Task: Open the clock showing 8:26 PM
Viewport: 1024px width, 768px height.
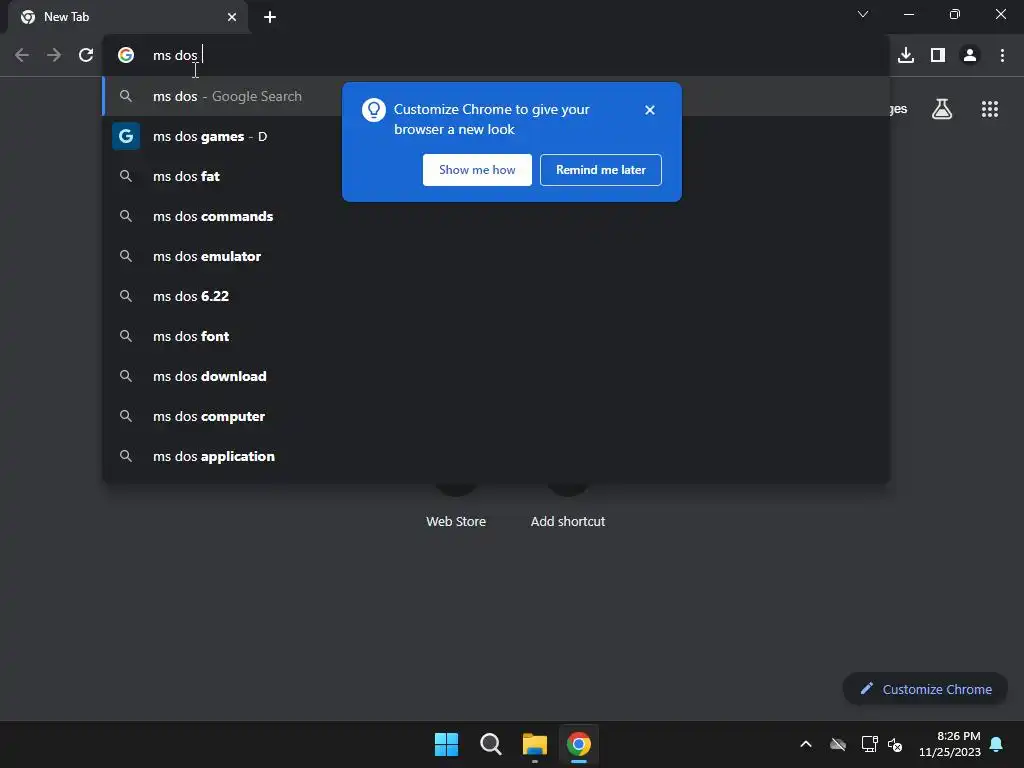Action: [950, 744]
